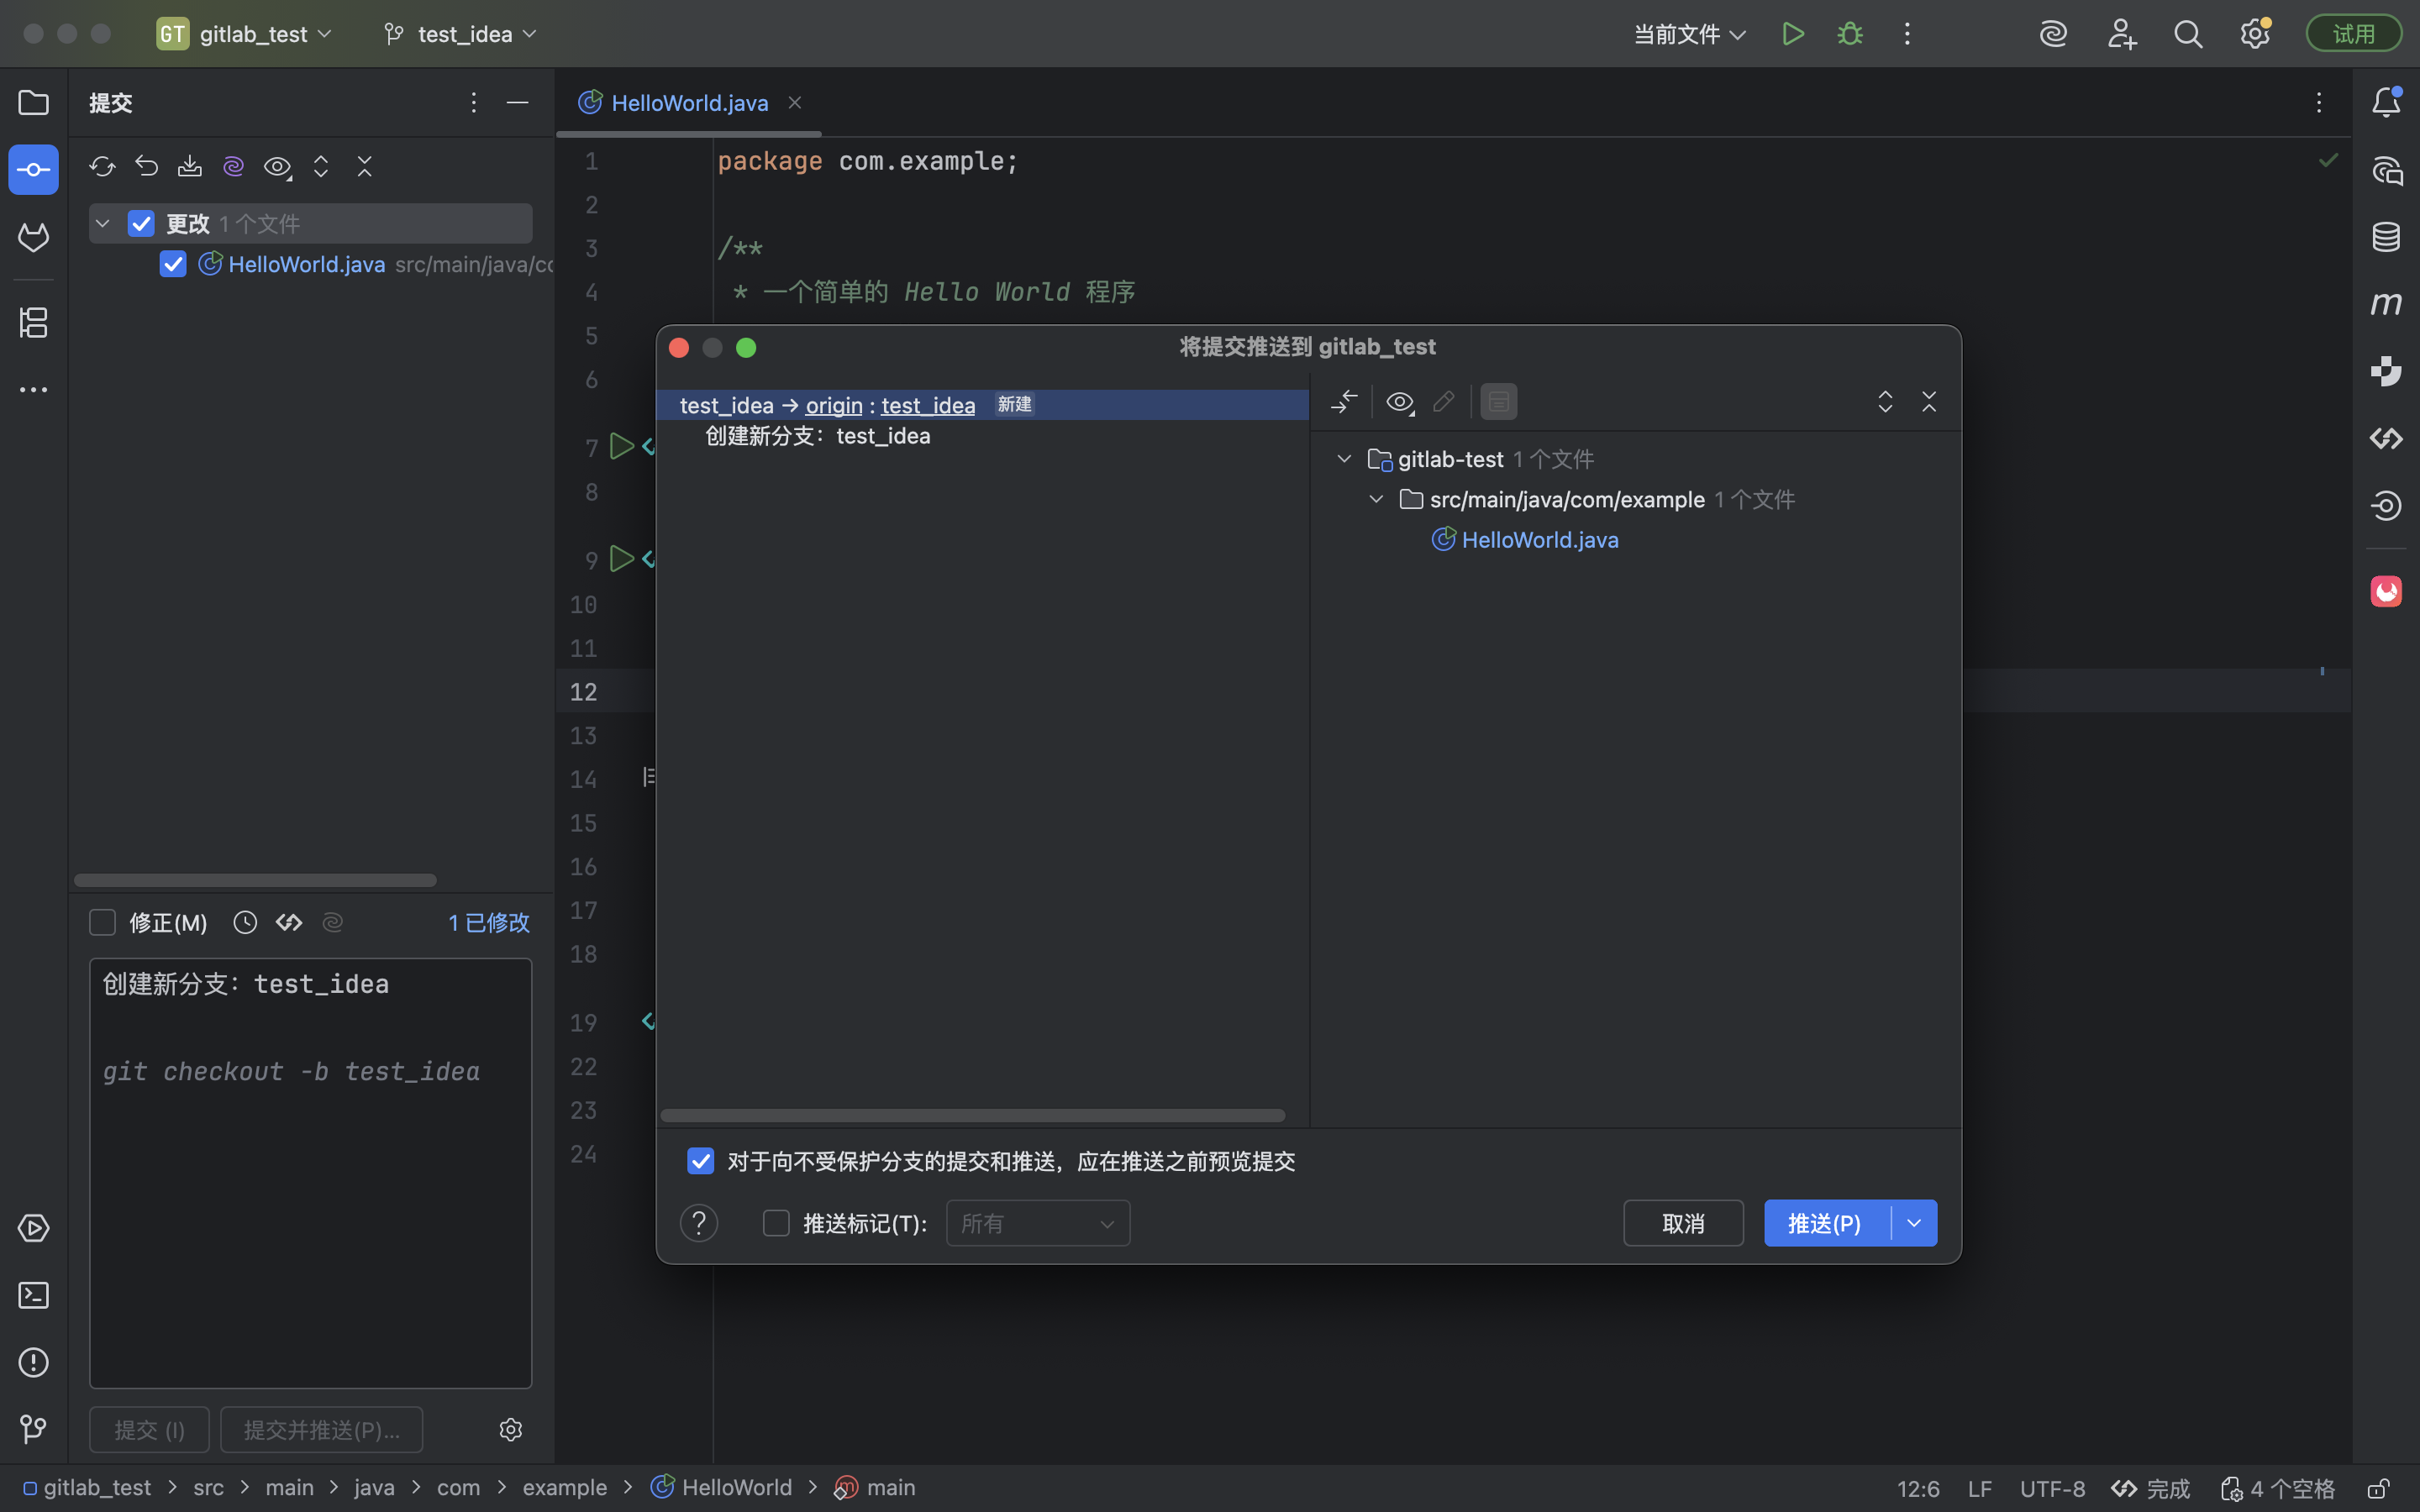Screen dimensions: 2420x1512
Task: Enable the 推送标记(T) checkbox
Action: [x=776, y=1223]
